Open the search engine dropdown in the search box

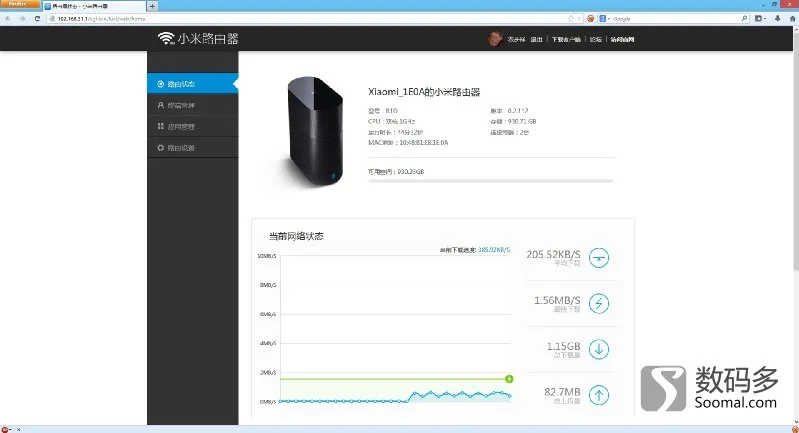[604, 18]
